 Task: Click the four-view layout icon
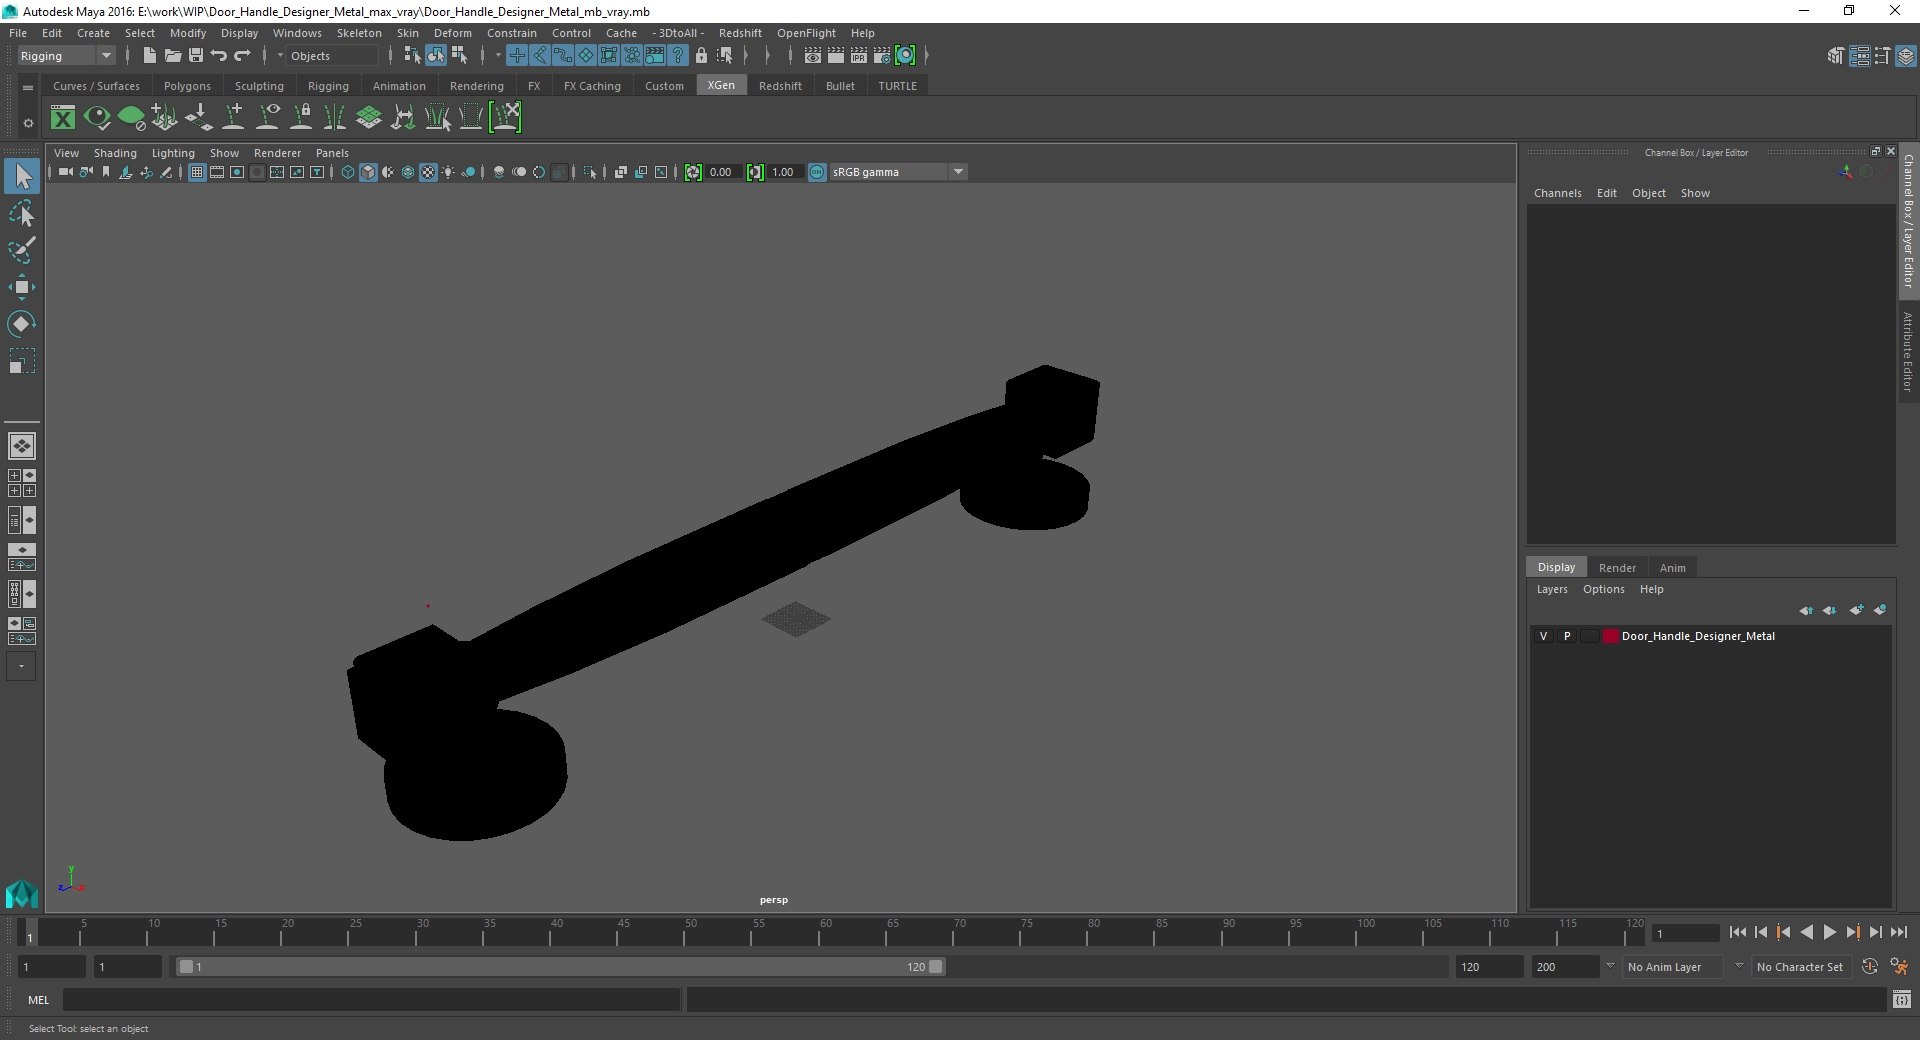(x=22, y=483)
